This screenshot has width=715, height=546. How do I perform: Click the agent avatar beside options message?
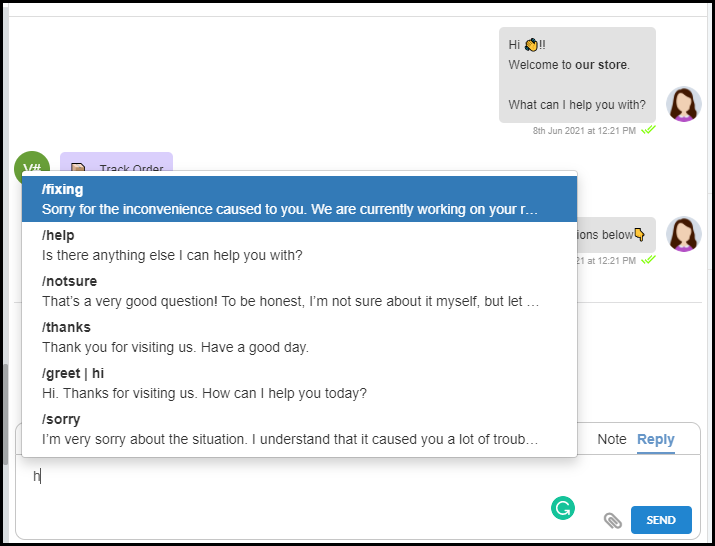click(x=684, y=234)
